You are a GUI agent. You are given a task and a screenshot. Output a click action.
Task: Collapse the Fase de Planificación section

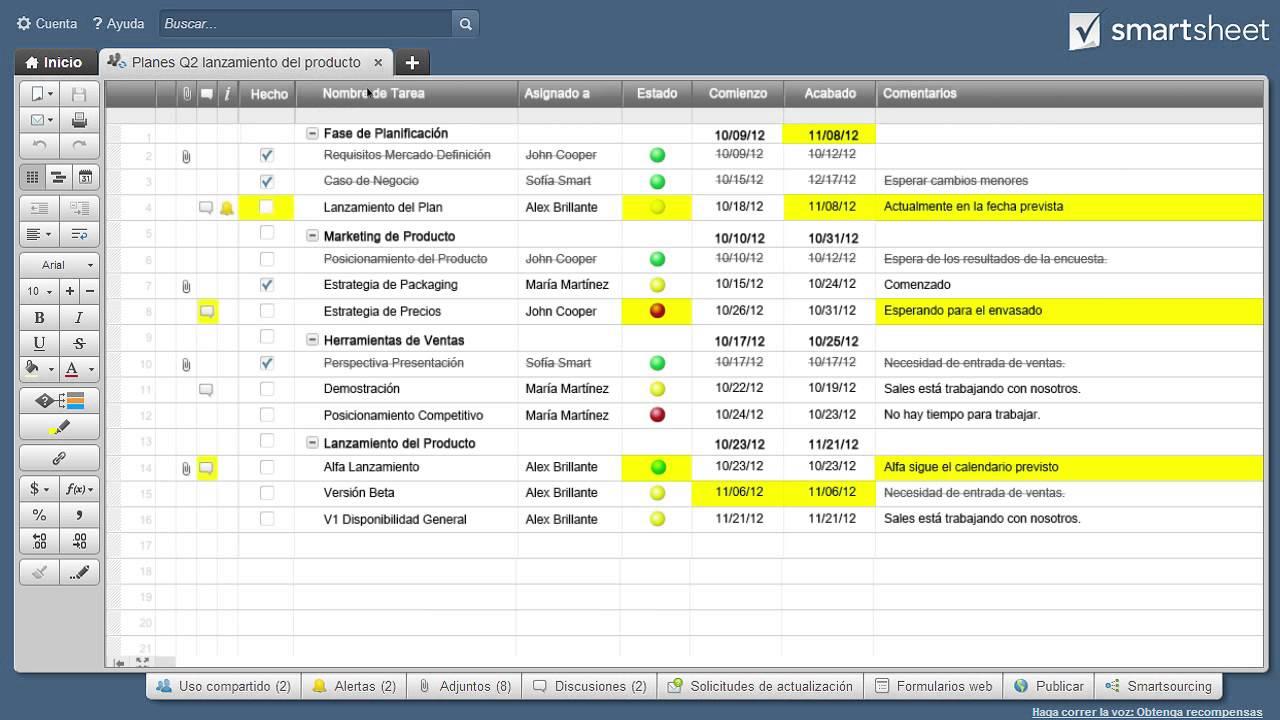[x=311, y=133]
